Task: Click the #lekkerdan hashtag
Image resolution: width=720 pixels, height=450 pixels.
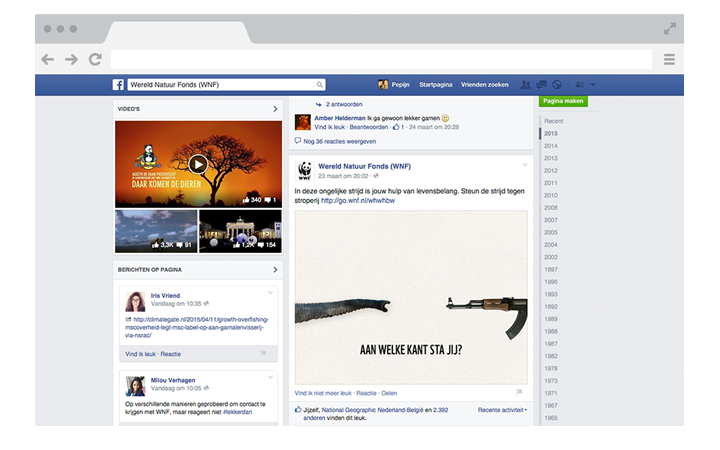Action: [237, 412]
